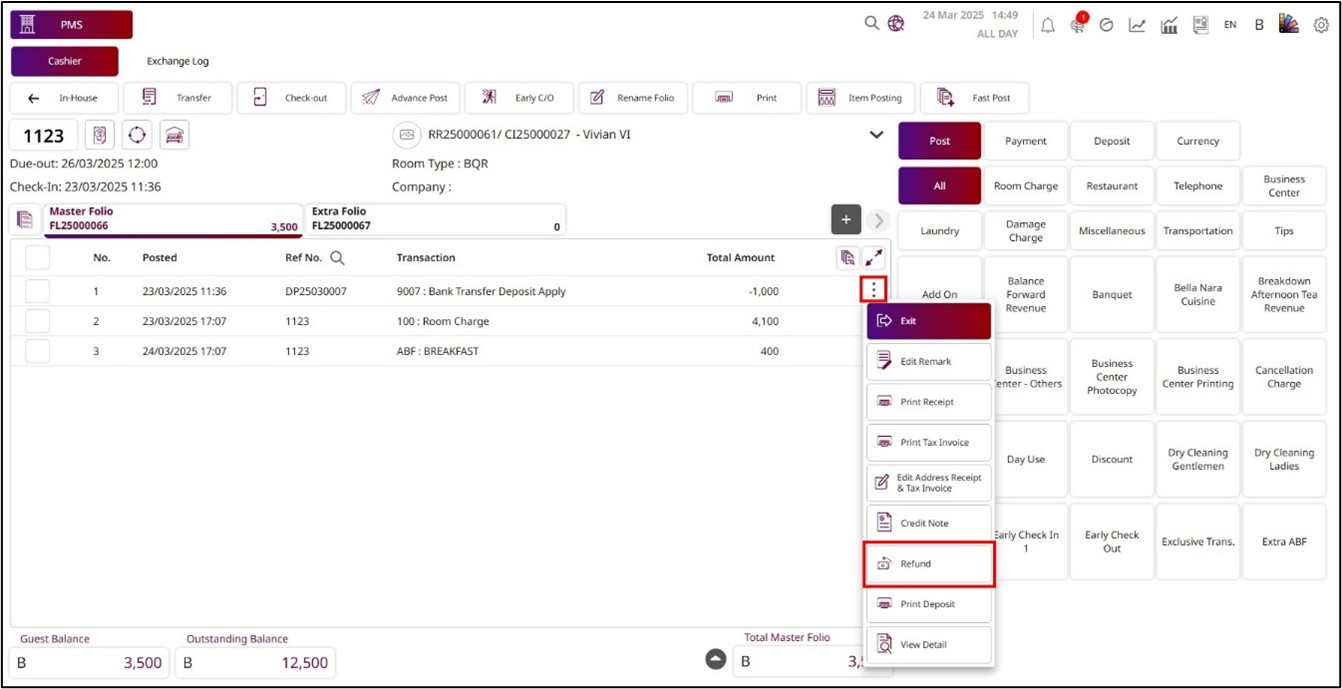
Task: Click the three-dot menu icon for row 1
Action: [874, 290]
